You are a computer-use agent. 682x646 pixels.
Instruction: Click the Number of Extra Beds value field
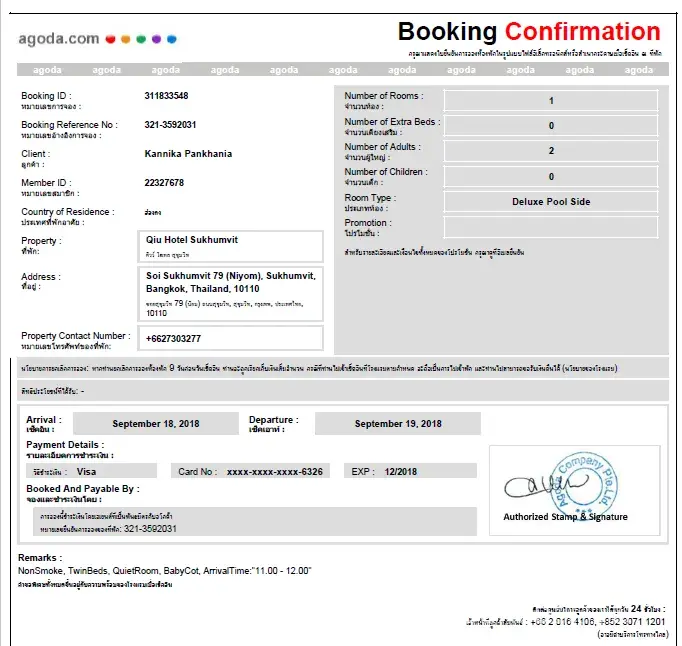click(551, 126)
